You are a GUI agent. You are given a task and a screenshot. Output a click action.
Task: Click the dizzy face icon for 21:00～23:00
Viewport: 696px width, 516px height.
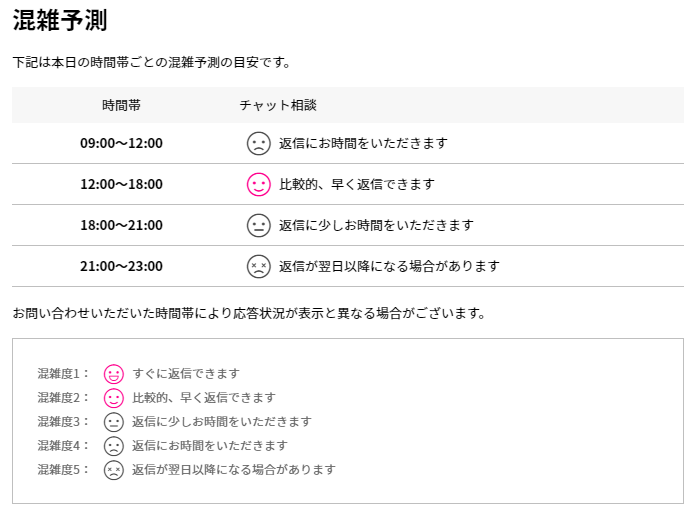coord(259,267)
